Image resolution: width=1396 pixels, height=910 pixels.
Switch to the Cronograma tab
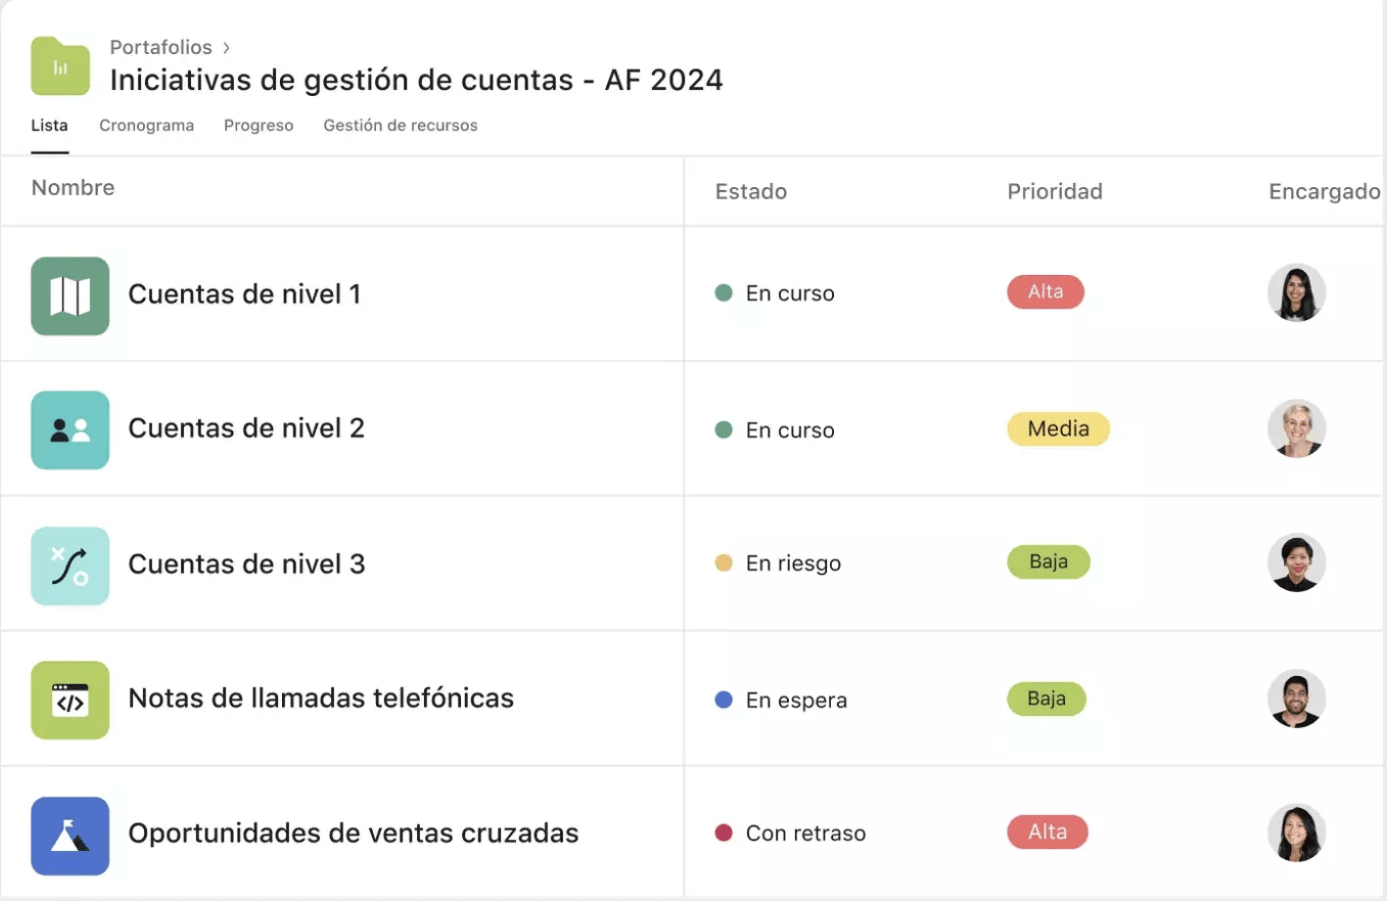tap(146, 125)
